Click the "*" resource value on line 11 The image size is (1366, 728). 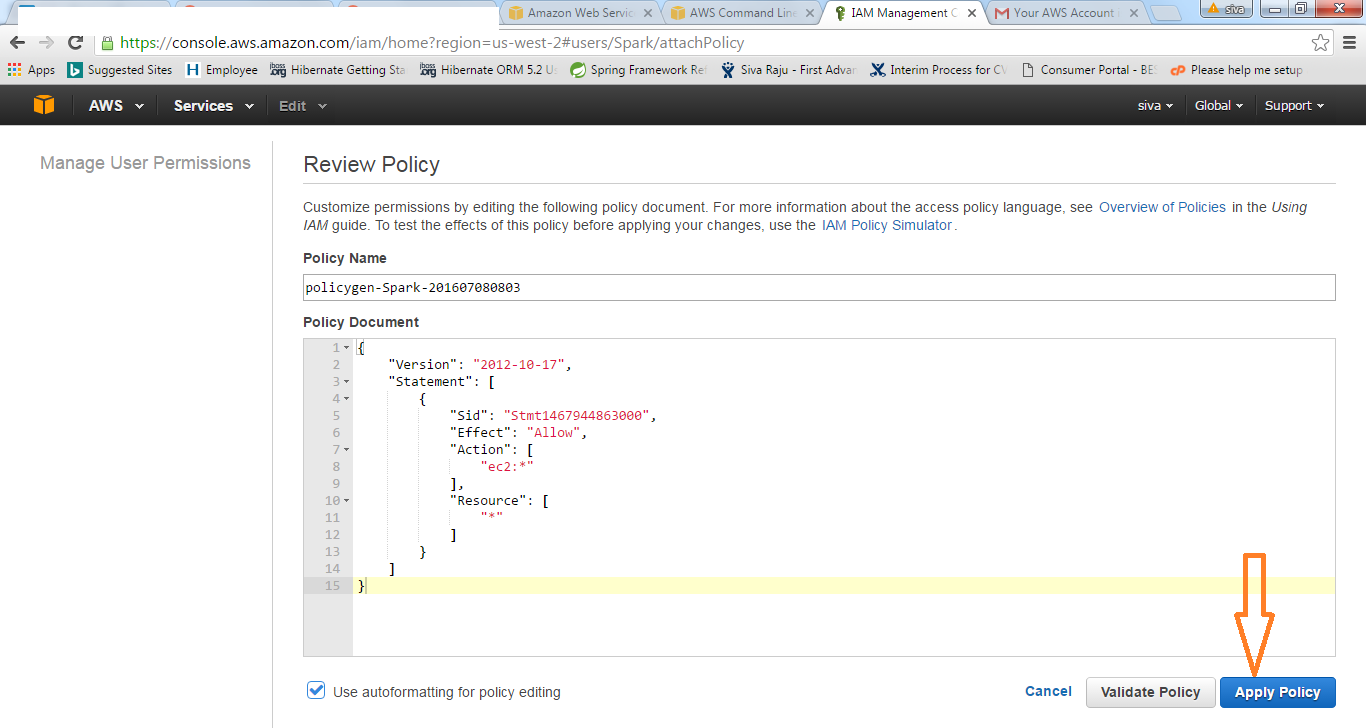point(491,518)
